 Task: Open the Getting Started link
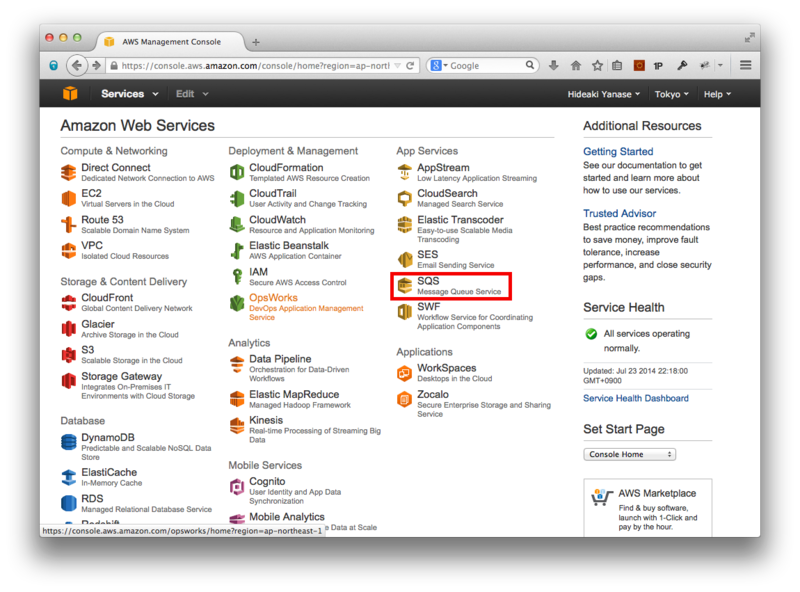coord(618,152)
